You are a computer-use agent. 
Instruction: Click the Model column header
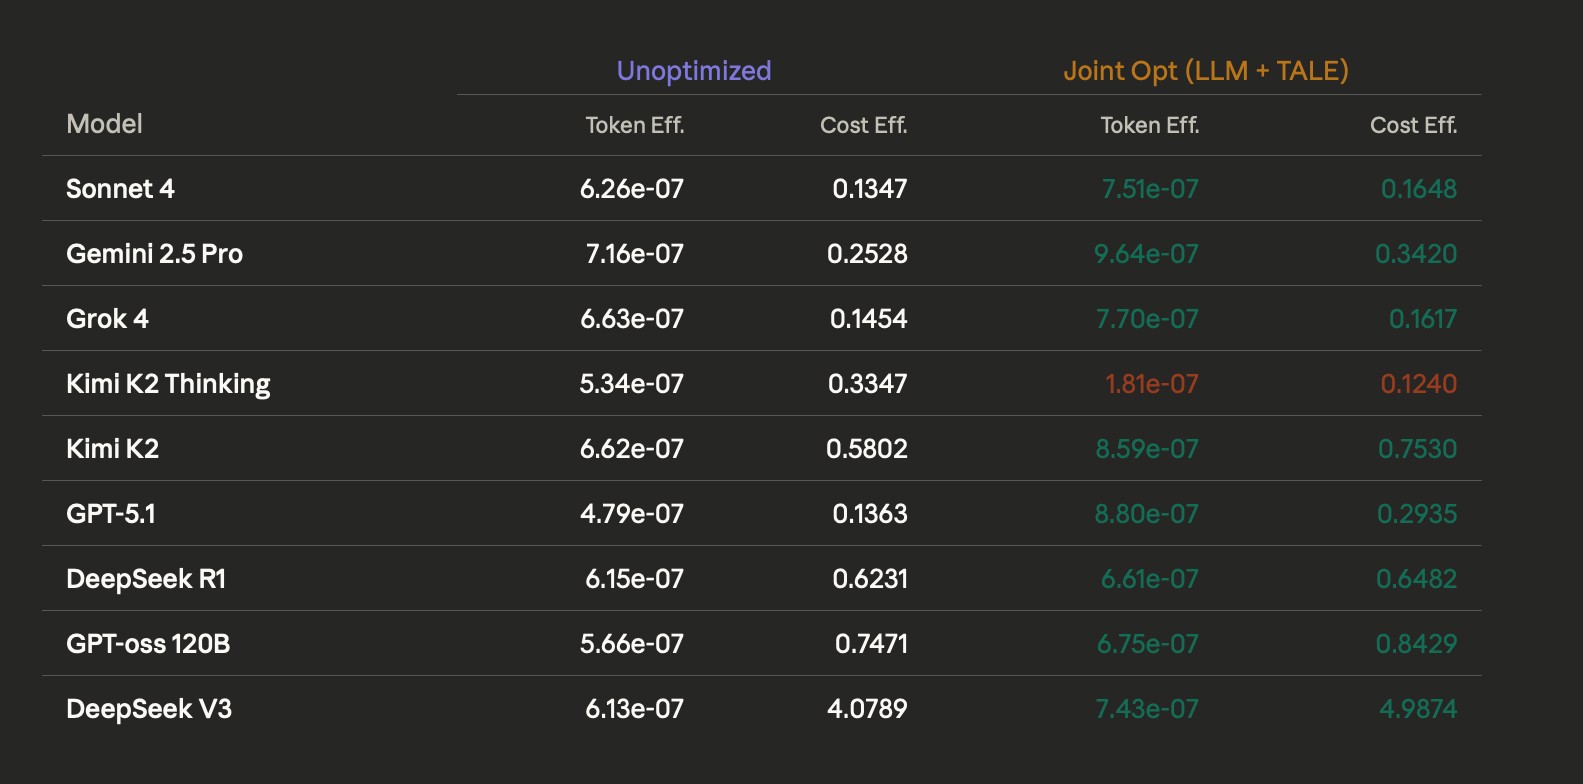click(x=104, y=124)
